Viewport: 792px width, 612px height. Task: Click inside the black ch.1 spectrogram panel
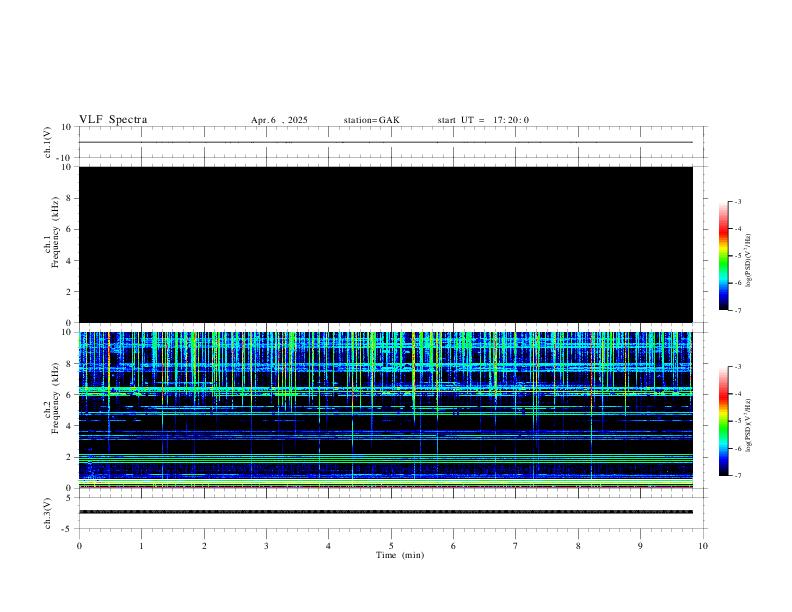coord(386,244)
